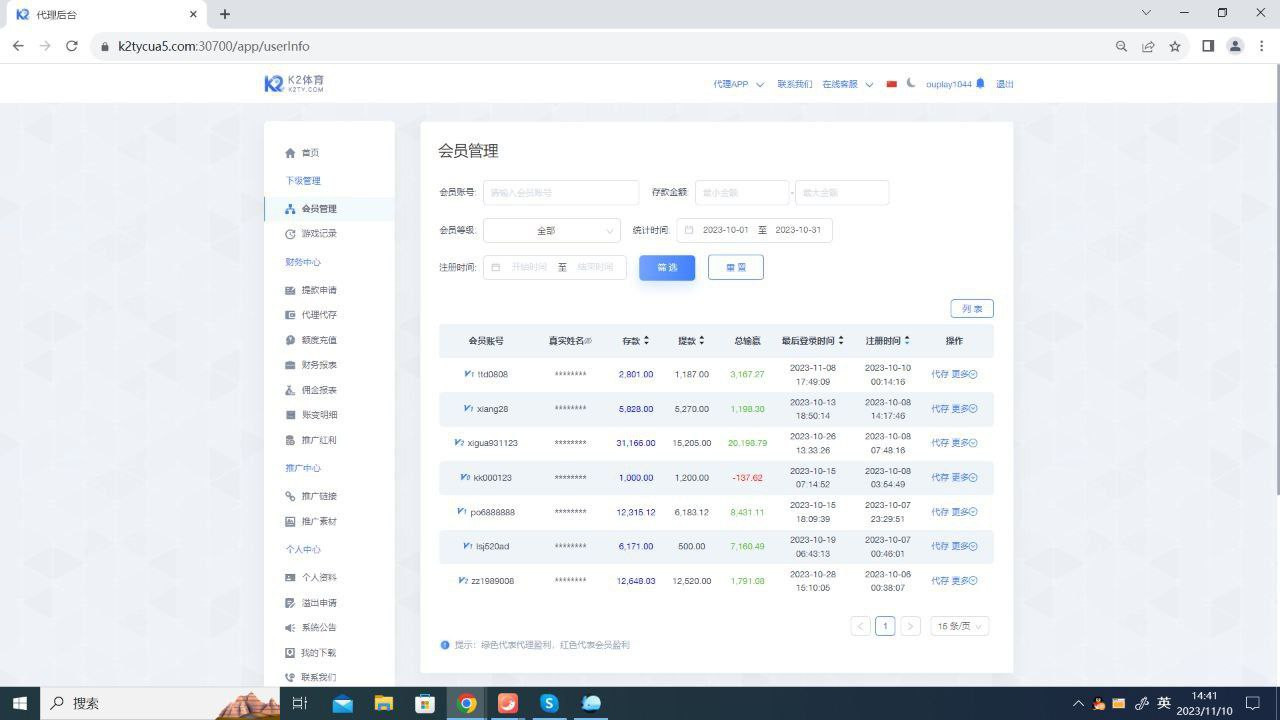The image size is (1280, 720).
Task: Click the 推广素材 image icon
Action: (290, 522)
